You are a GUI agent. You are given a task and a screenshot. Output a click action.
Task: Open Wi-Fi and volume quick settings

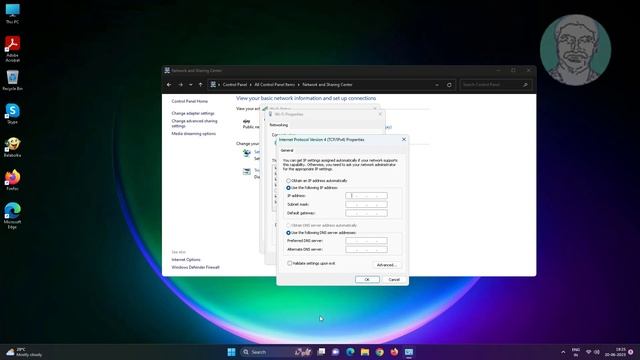pos(592,352)
